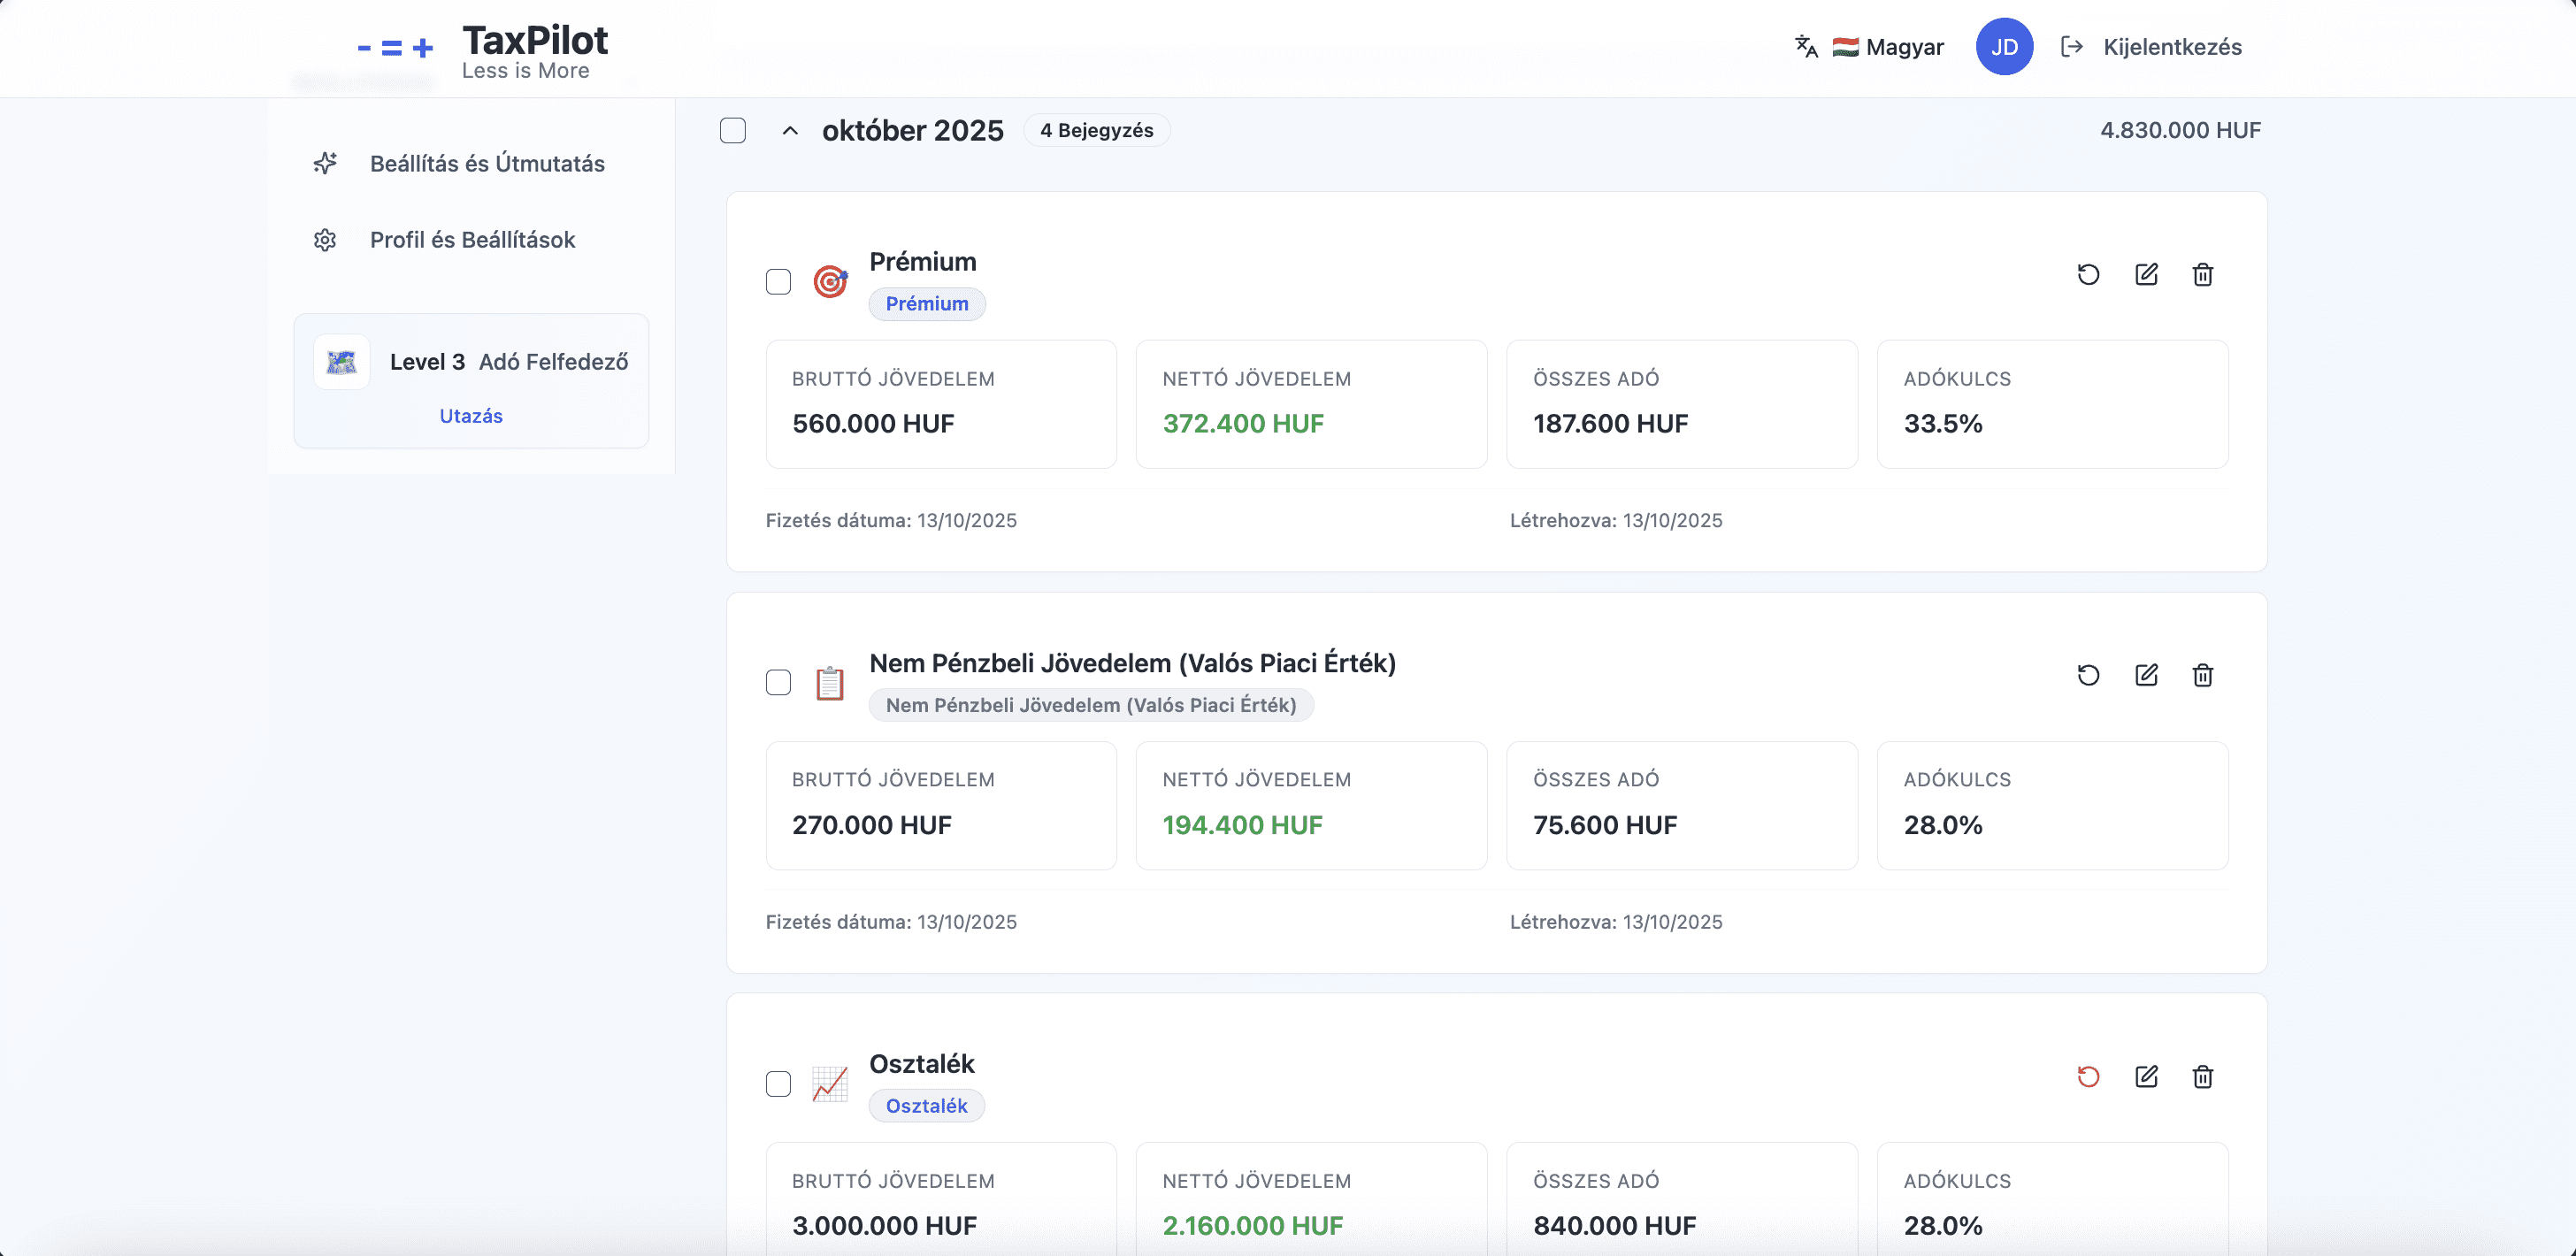Open the Utazás link in level card
The width and height of the screenshot is (2576, 1256).
point(470,416)
